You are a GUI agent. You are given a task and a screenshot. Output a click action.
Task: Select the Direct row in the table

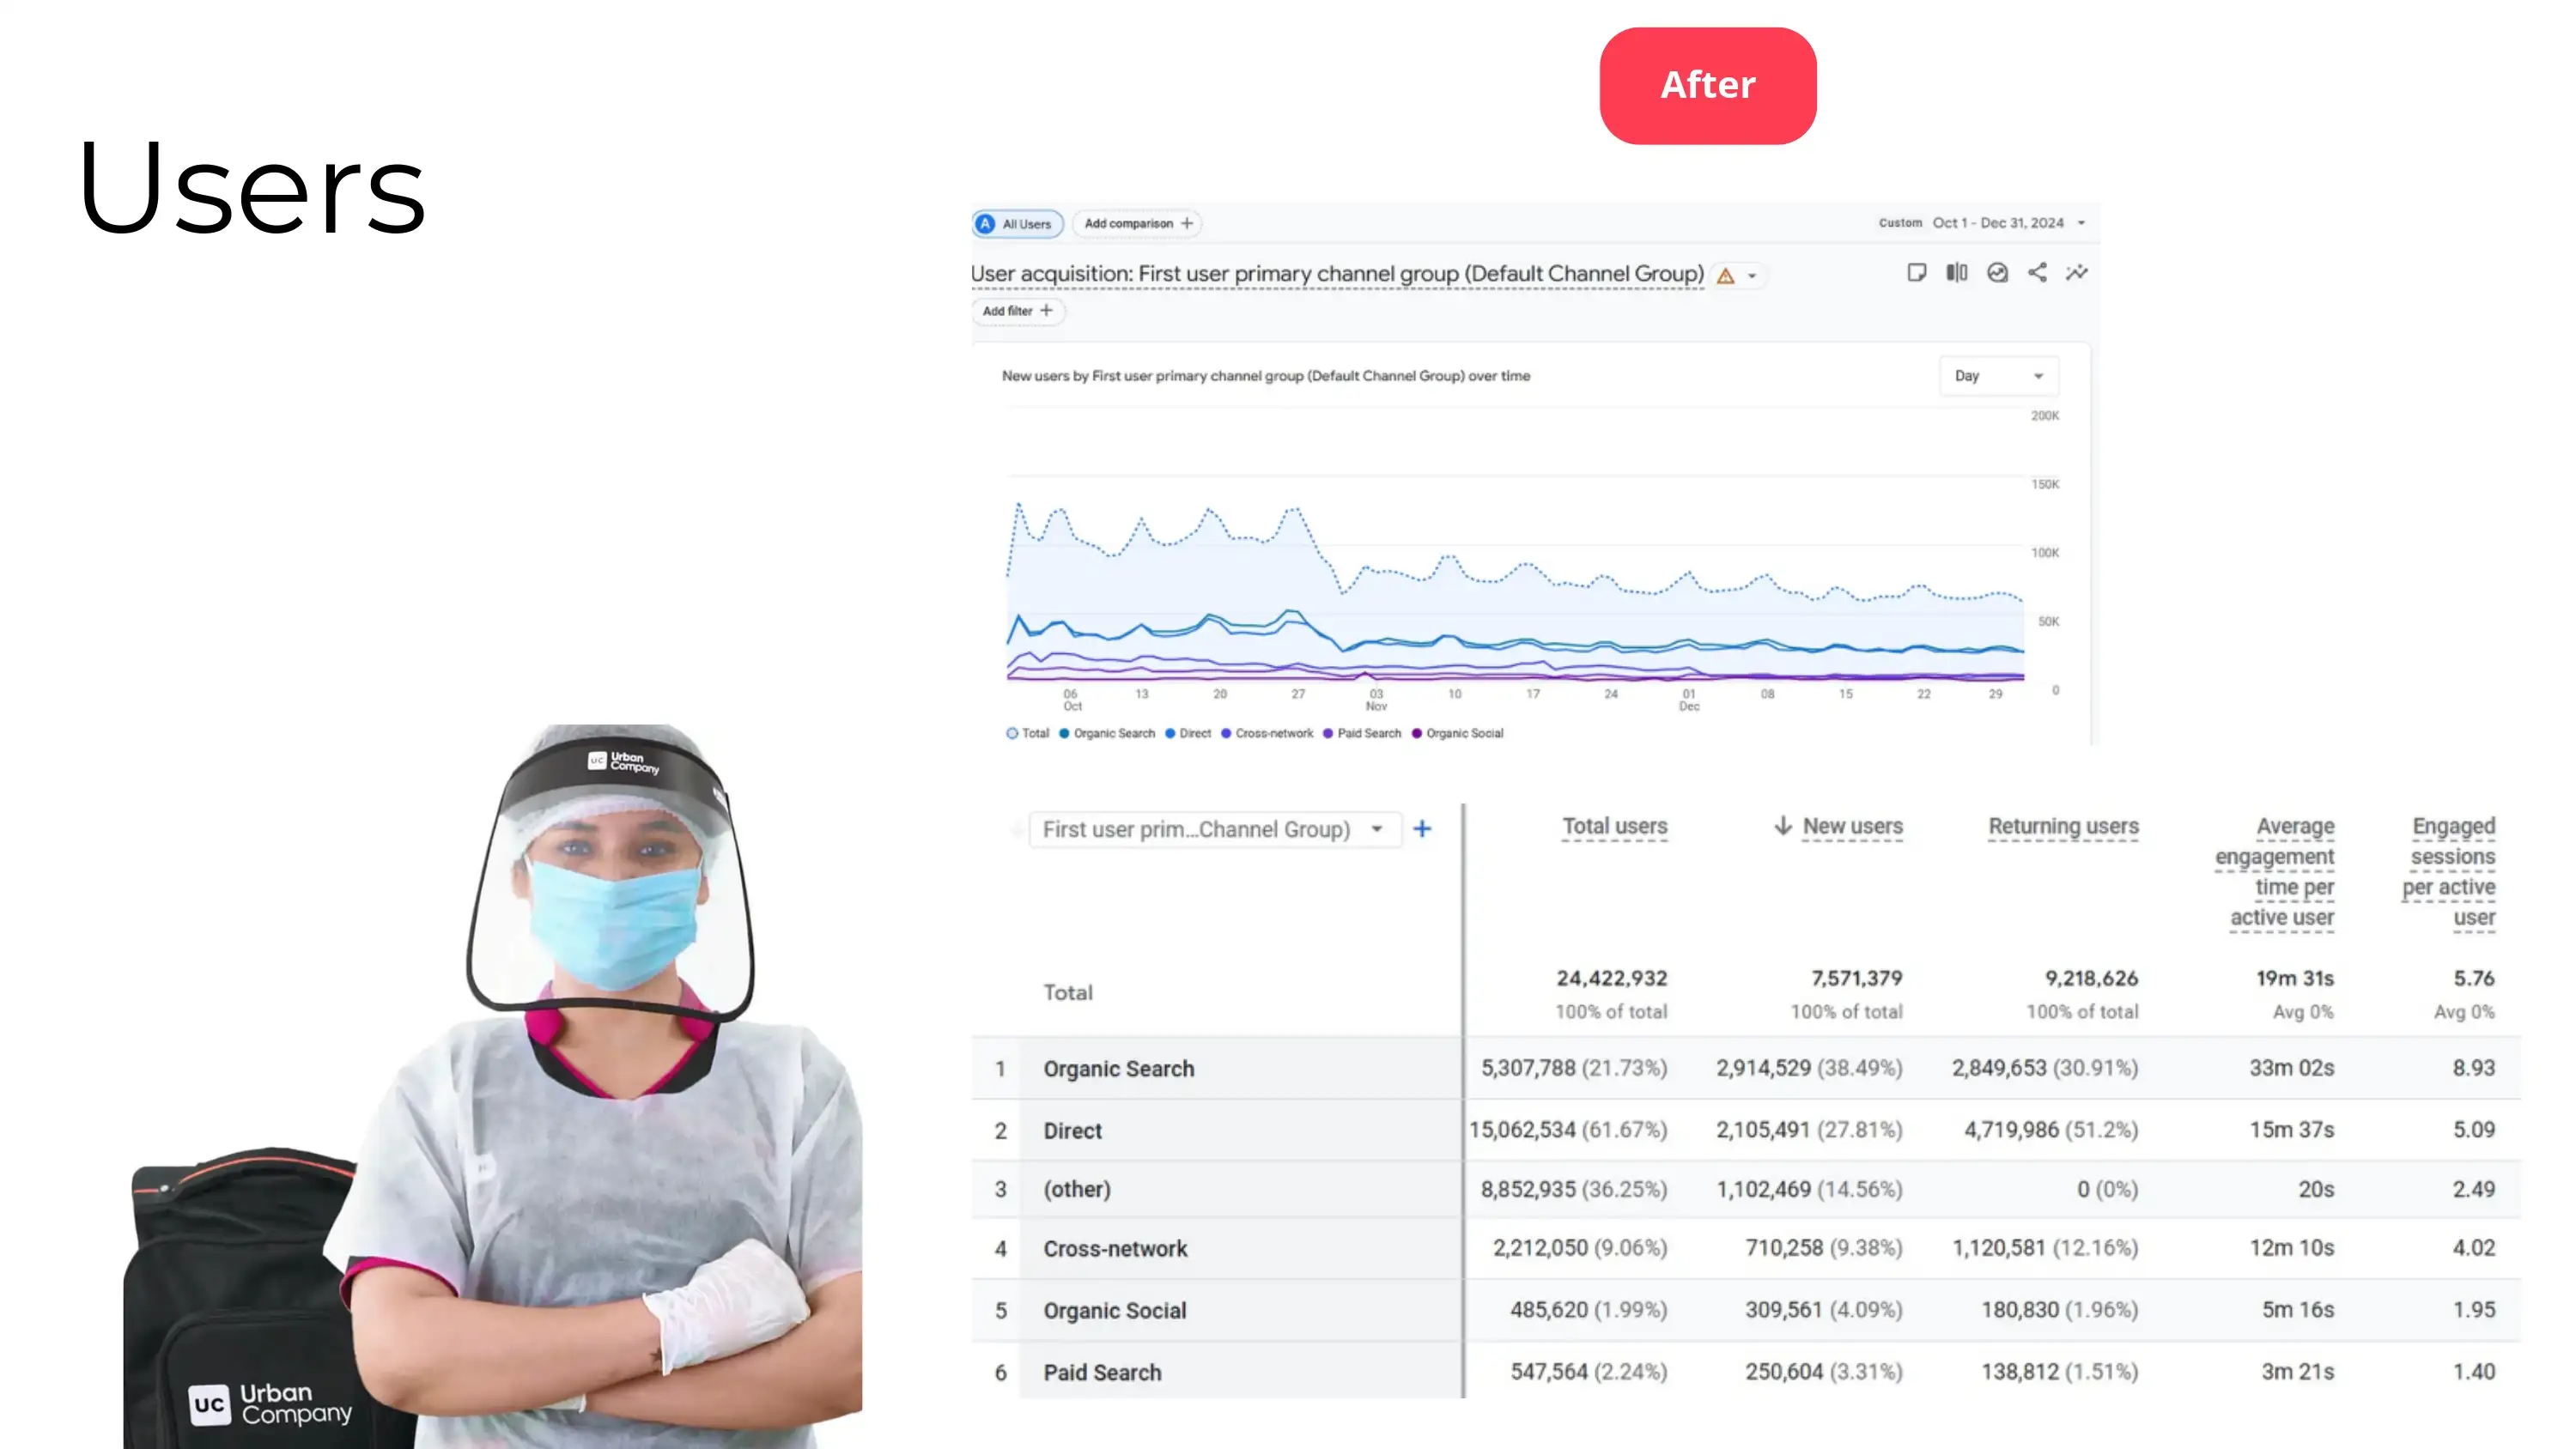(x=1072, y=1131)
